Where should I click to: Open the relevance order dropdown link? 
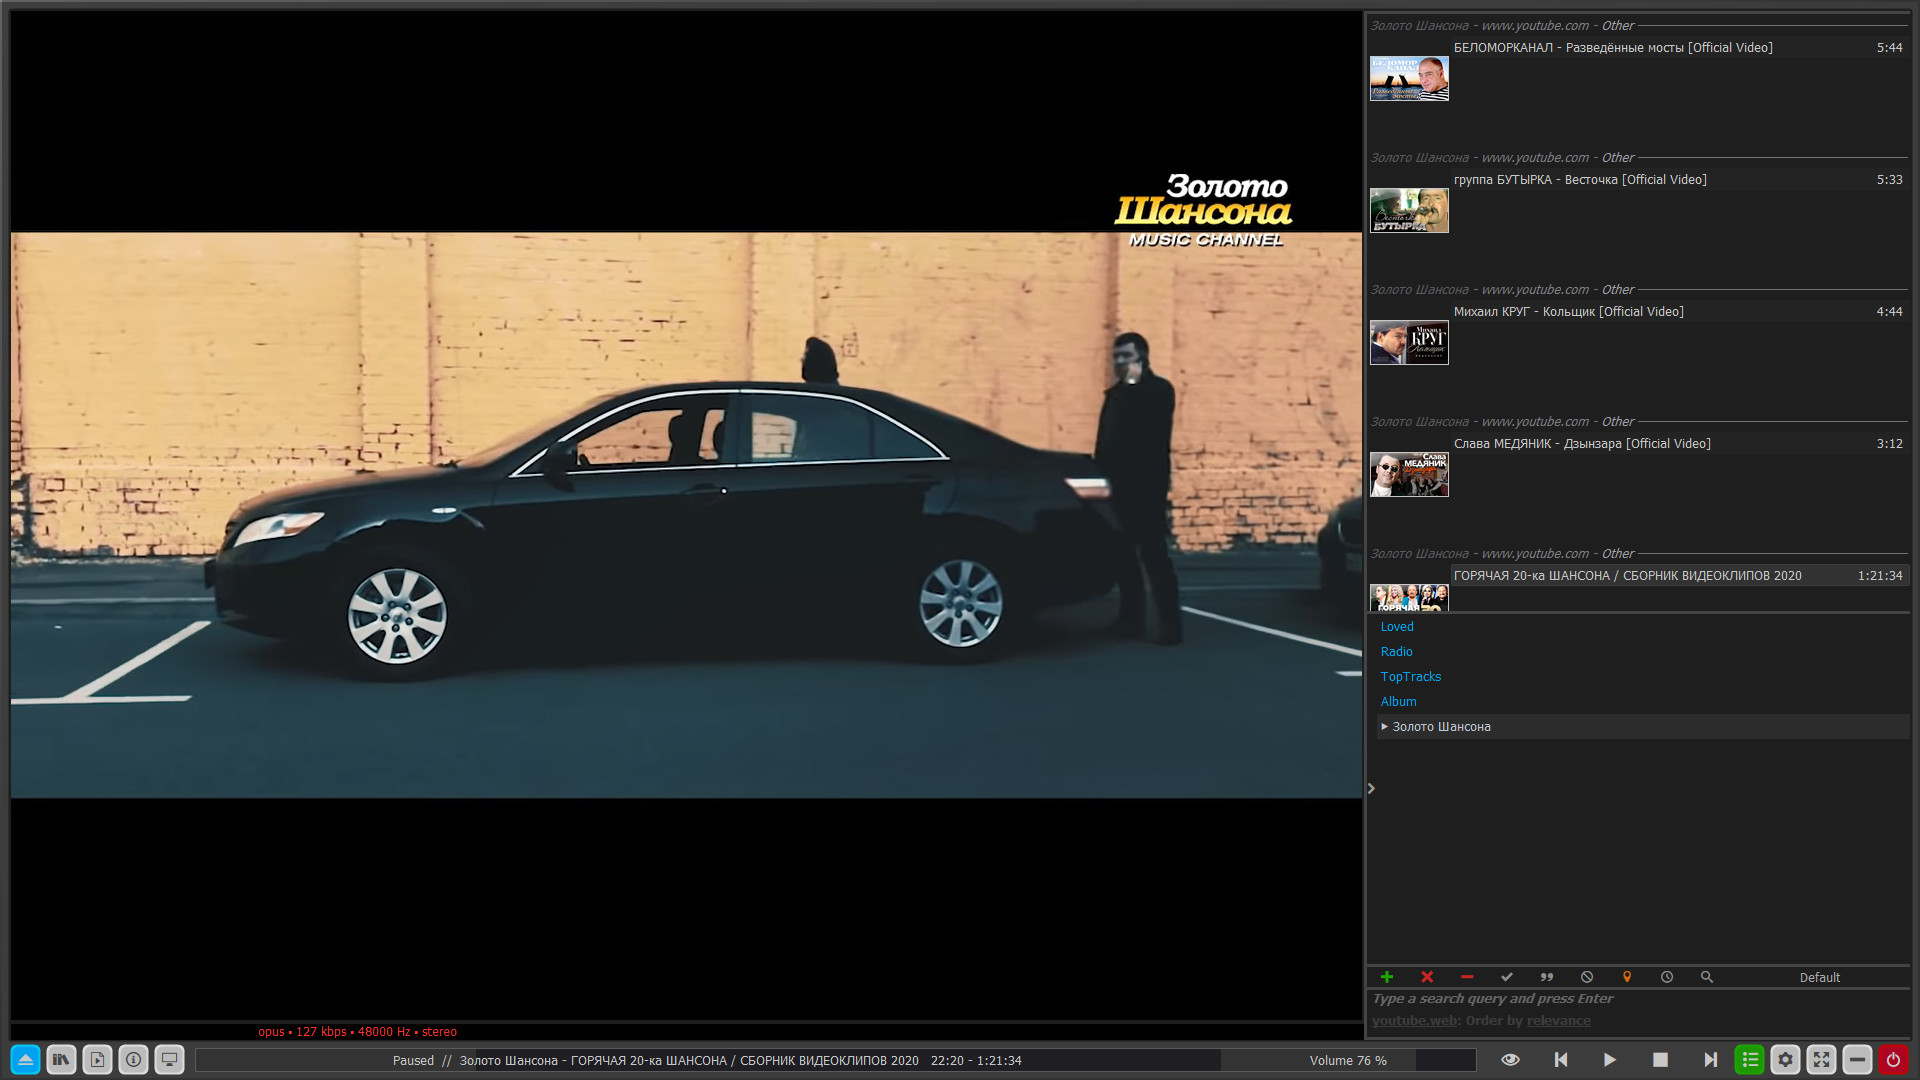click(x=1558, y=1021)
